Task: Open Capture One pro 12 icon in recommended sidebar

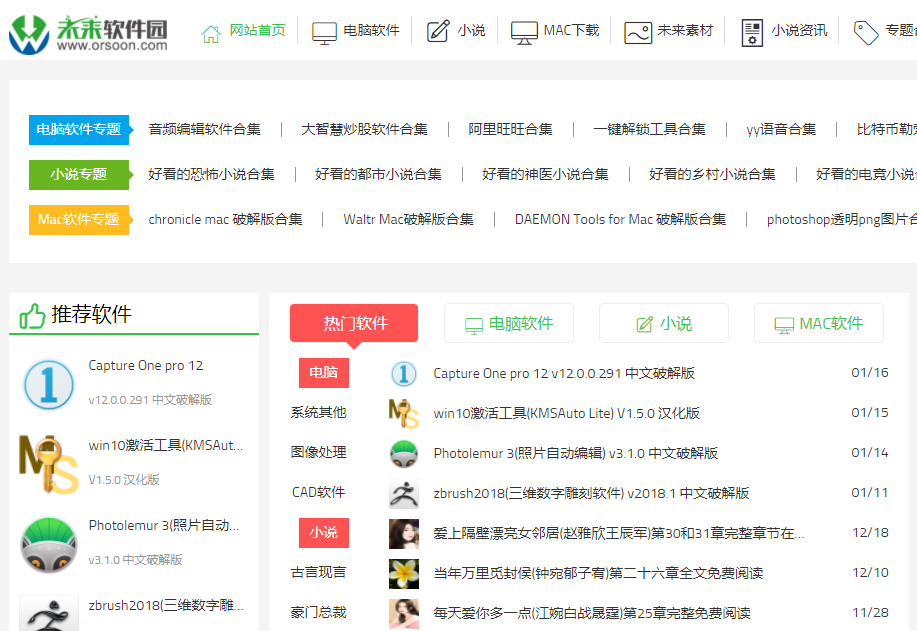Action: click(x=49, y=384)
